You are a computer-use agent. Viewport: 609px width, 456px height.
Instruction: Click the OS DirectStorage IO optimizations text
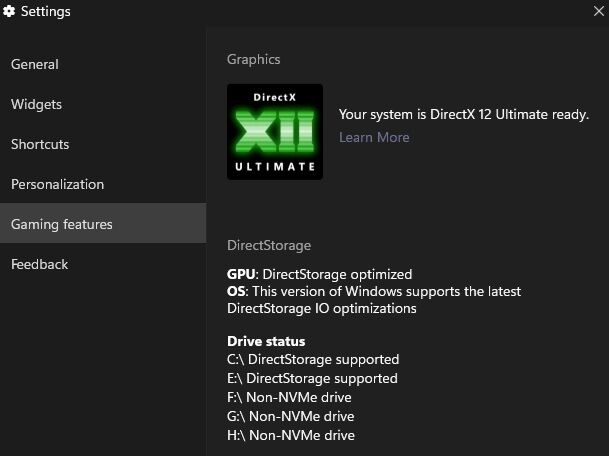tap(373, 299)
